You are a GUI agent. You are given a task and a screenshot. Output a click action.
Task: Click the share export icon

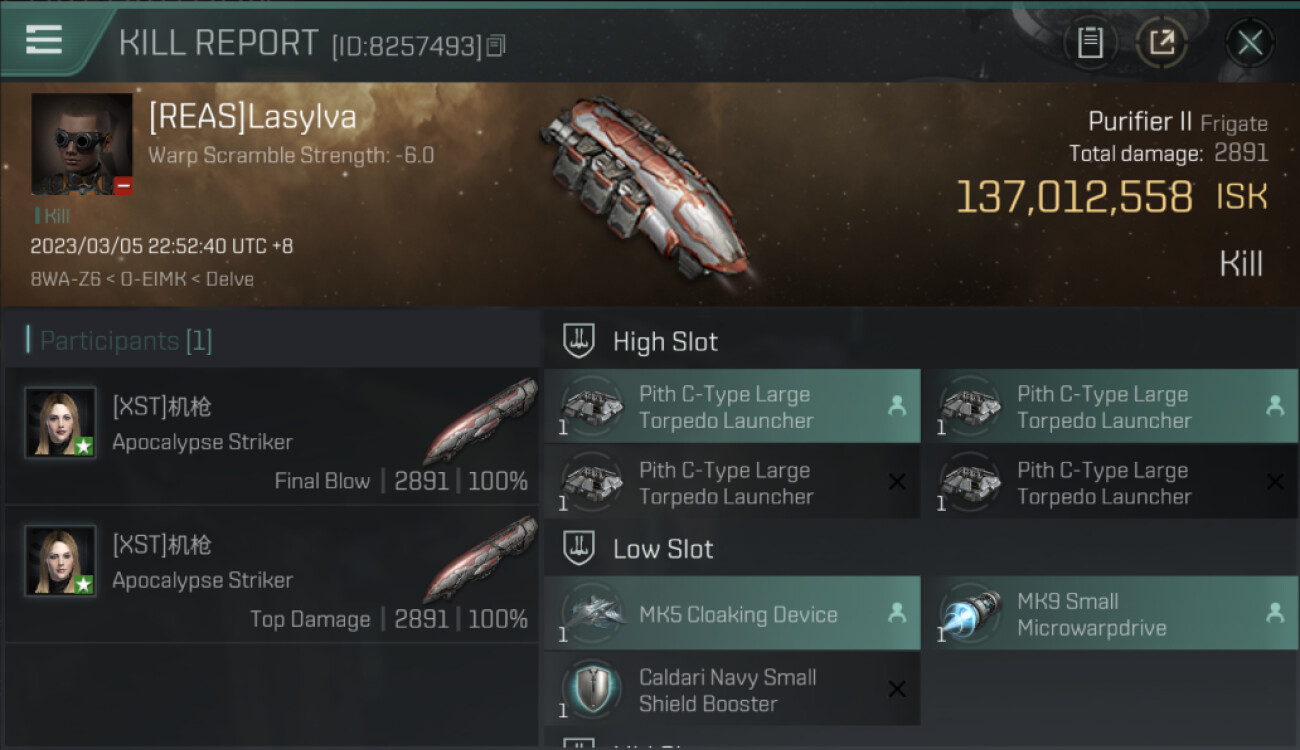(x=1162, y=43)
